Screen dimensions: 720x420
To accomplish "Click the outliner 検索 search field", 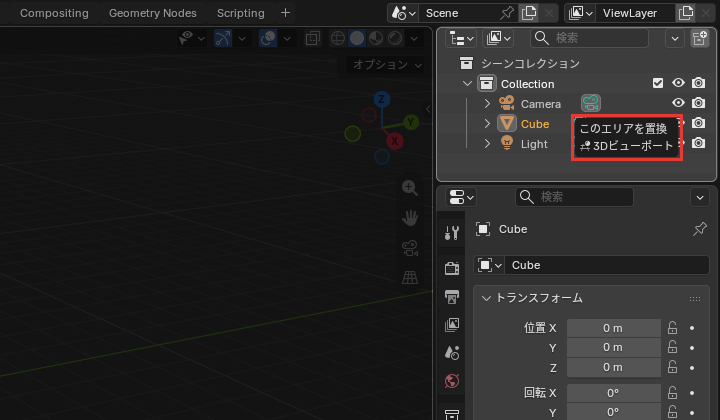I will pos(590,38).
